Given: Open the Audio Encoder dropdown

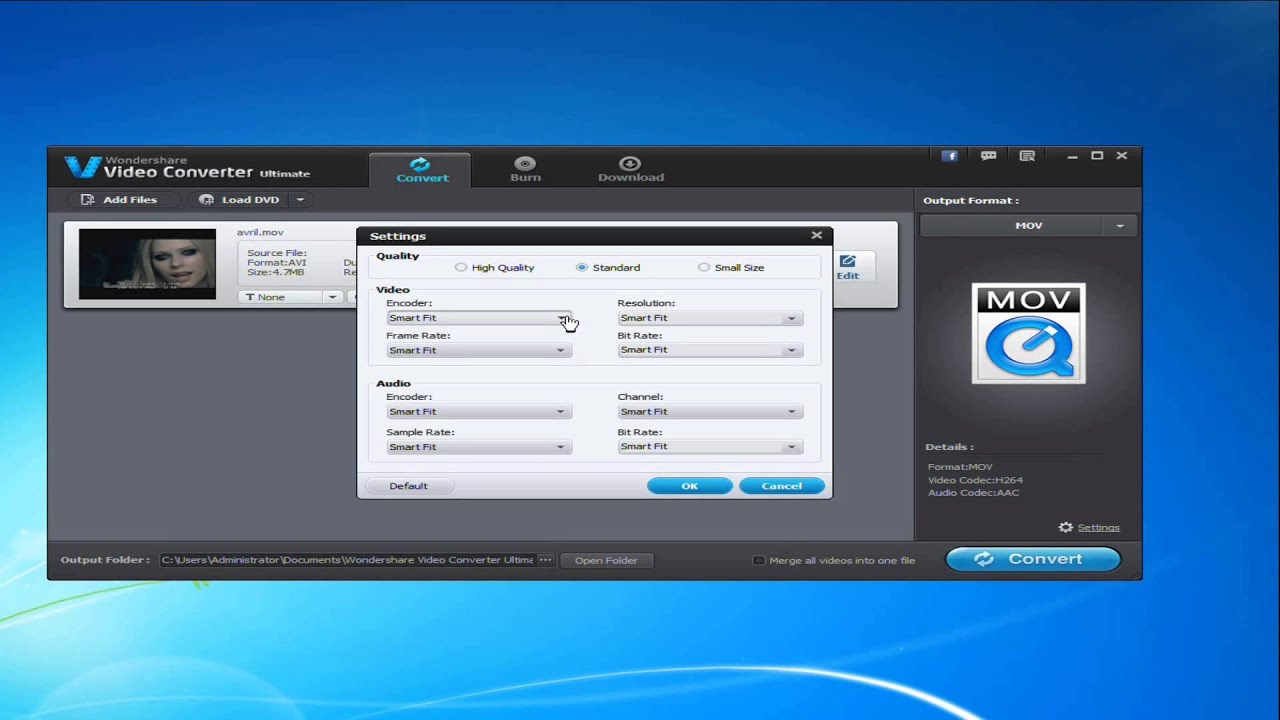Looking at the screenshot, I should [478, 412].
